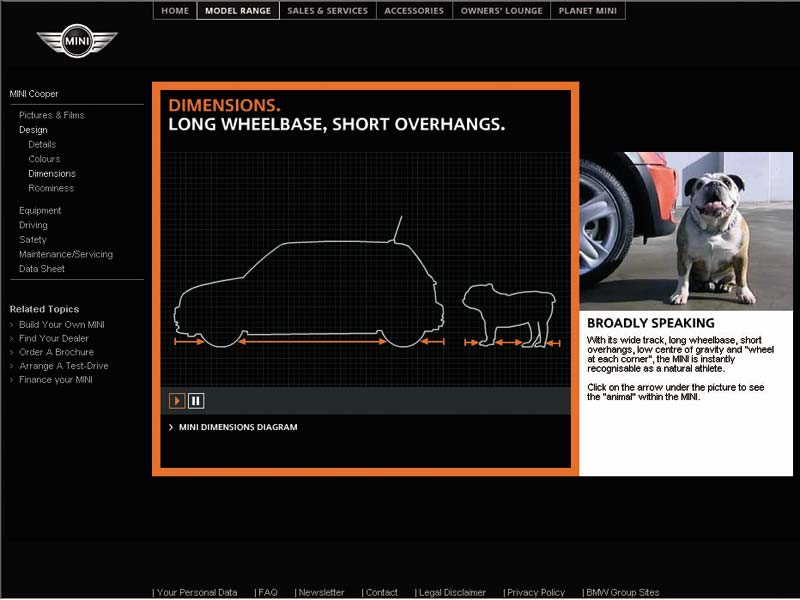
Task: Go to Sales & Services tab
Action: tap(327, 11)
